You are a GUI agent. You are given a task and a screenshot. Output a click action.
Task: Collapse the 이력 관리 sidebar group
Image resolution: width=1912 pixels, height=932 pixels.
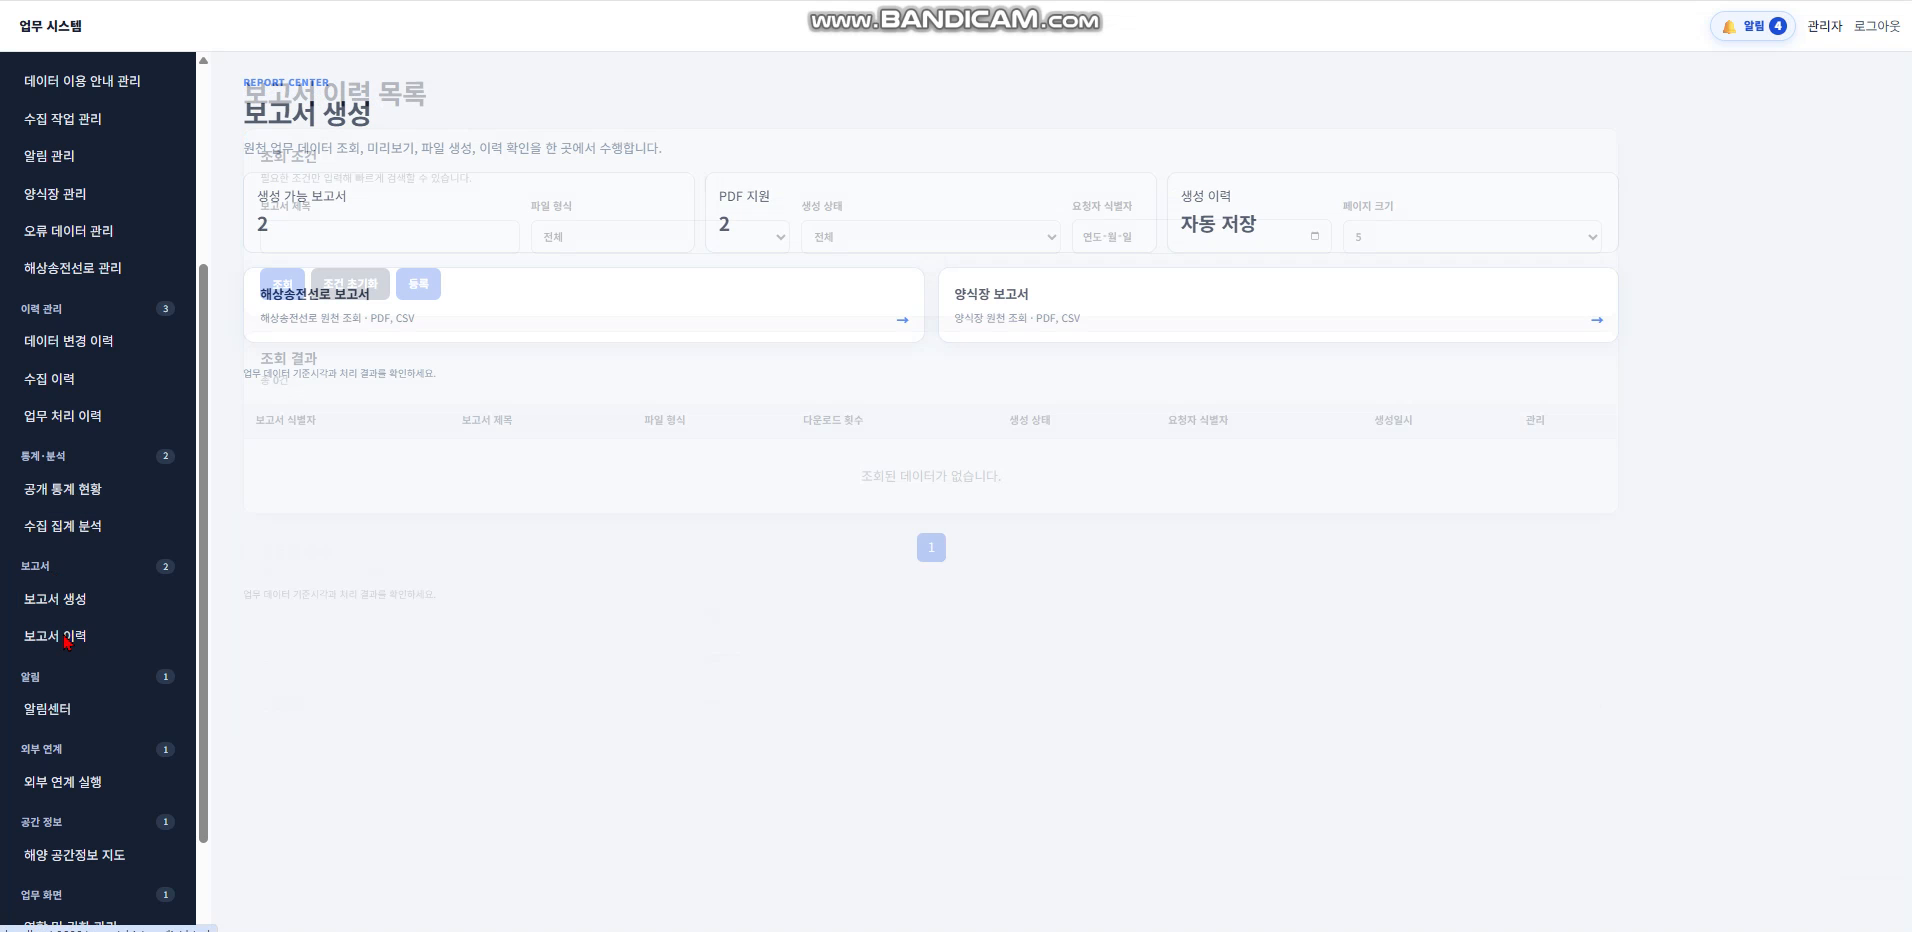[97, 309]
